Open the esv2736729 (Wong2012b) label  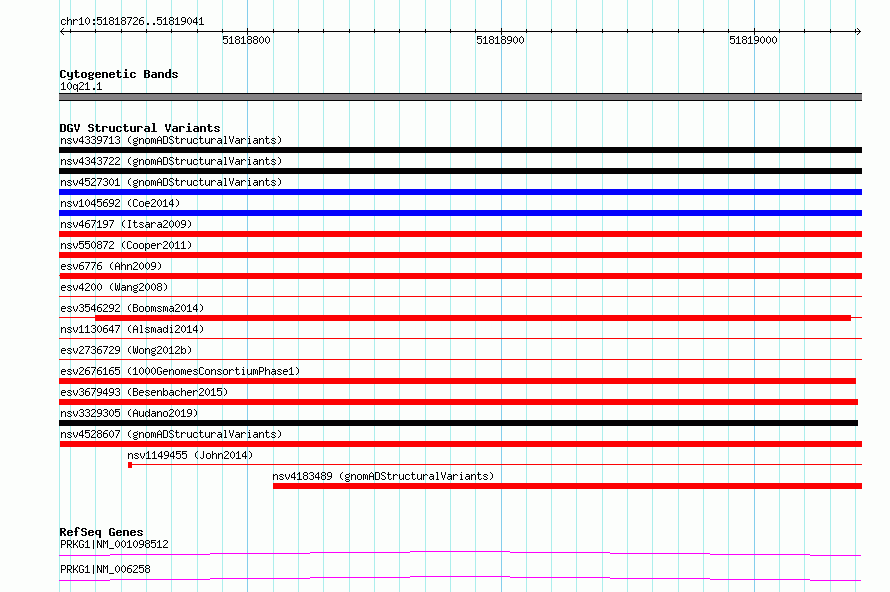click(126, 350)
